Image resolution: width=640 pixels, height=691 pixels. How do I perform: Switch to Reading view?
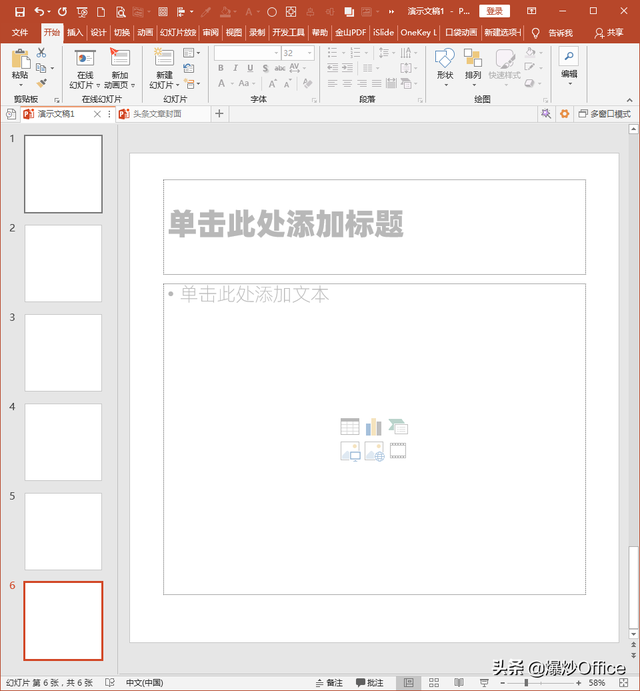pyautogui.click(x=459, y=683)
